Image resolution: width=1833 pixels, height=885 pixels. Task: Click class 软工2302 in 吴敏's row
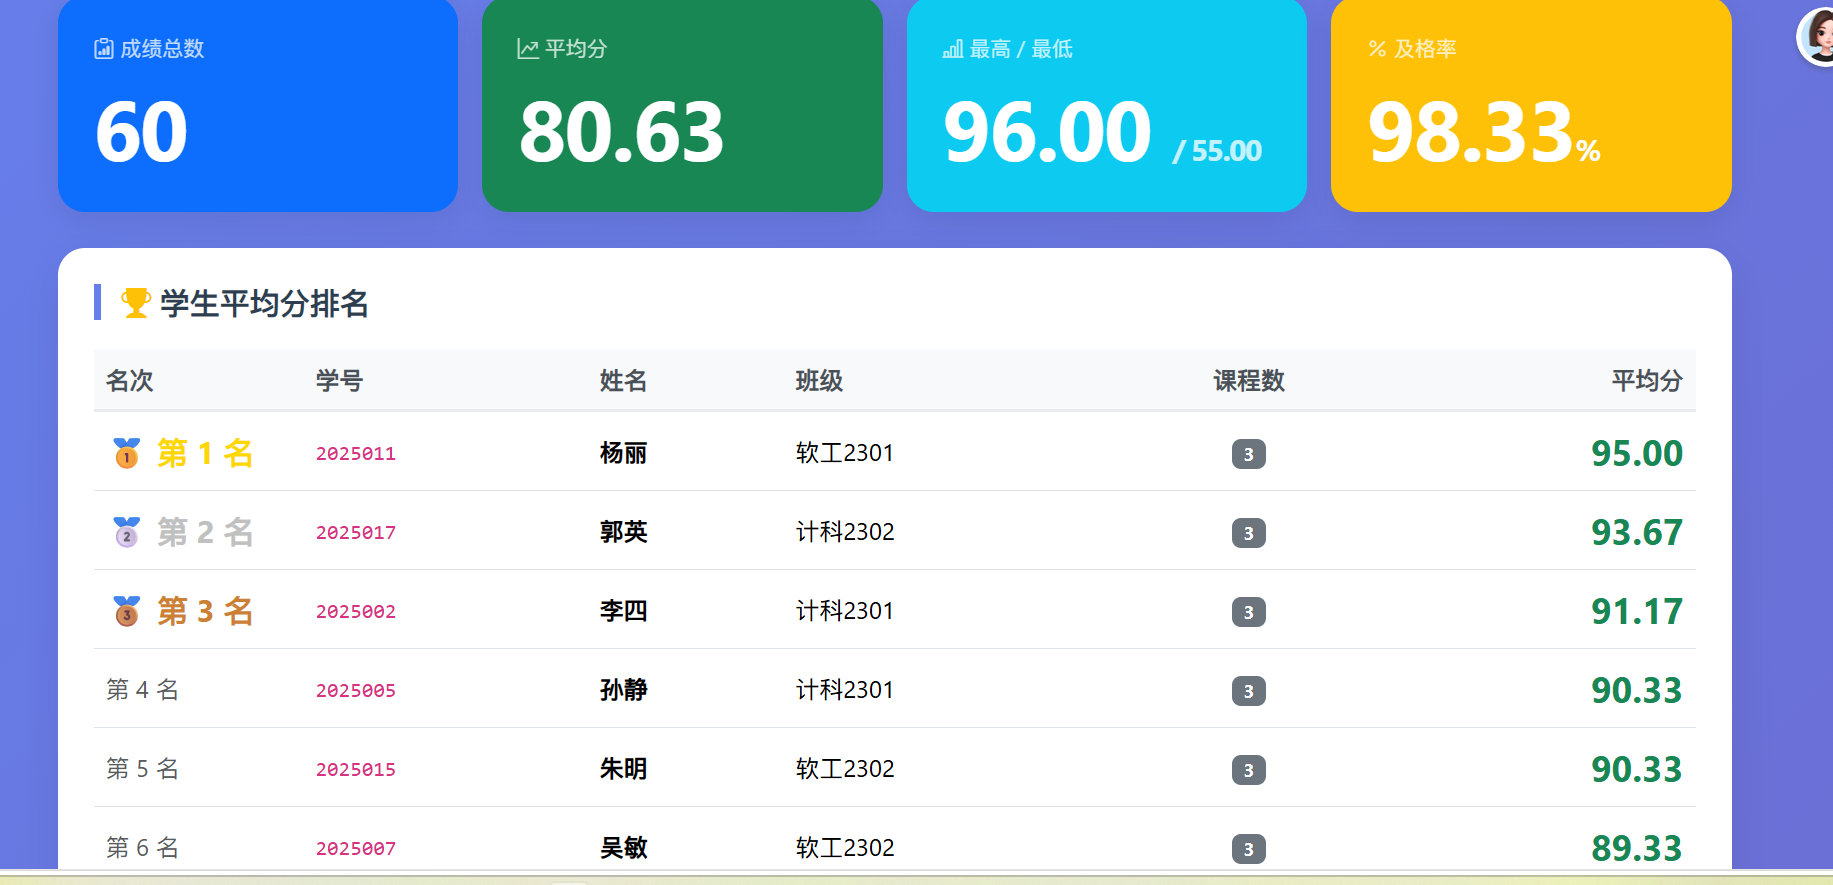[845, 848]
